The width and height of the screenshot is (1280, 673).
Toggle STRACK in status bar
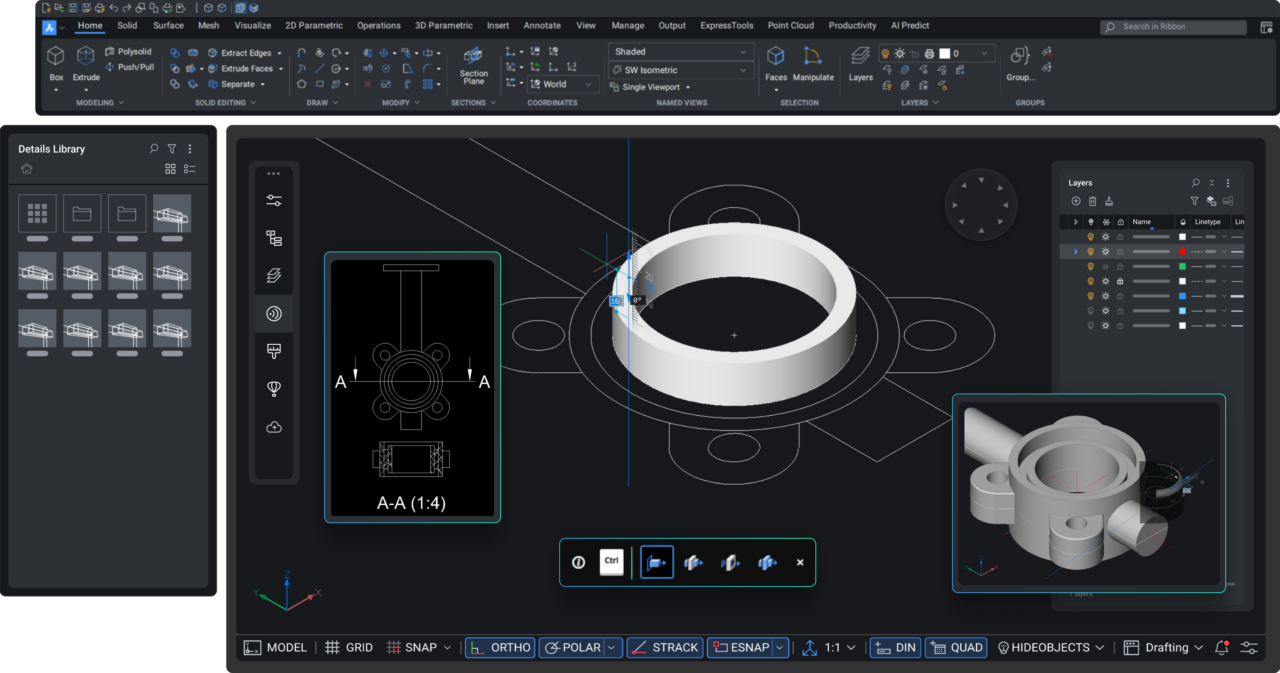pos(665,648)
